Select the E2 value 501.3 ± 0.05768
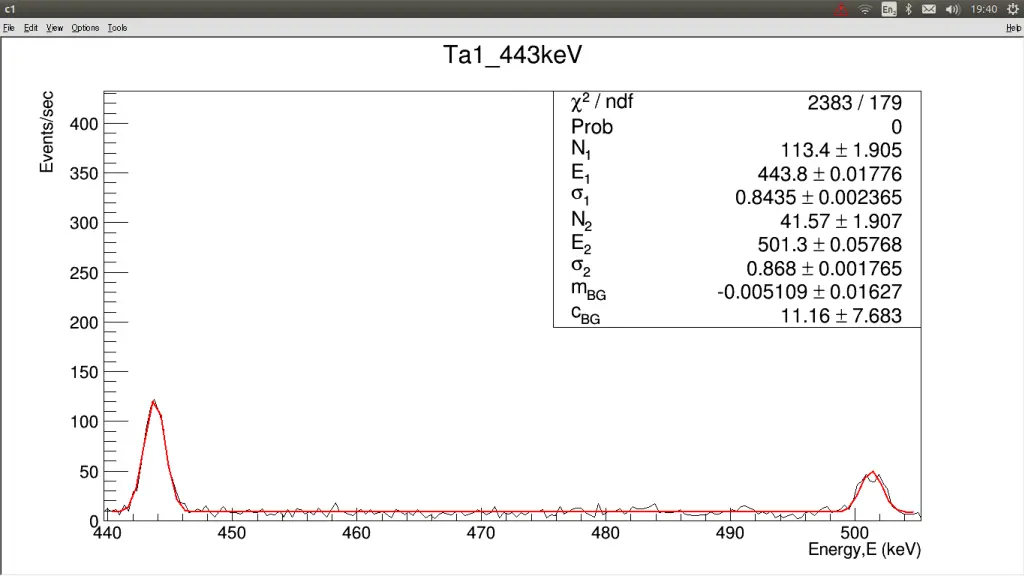This screenshot has height=576, width=1024. pos(829,244)
